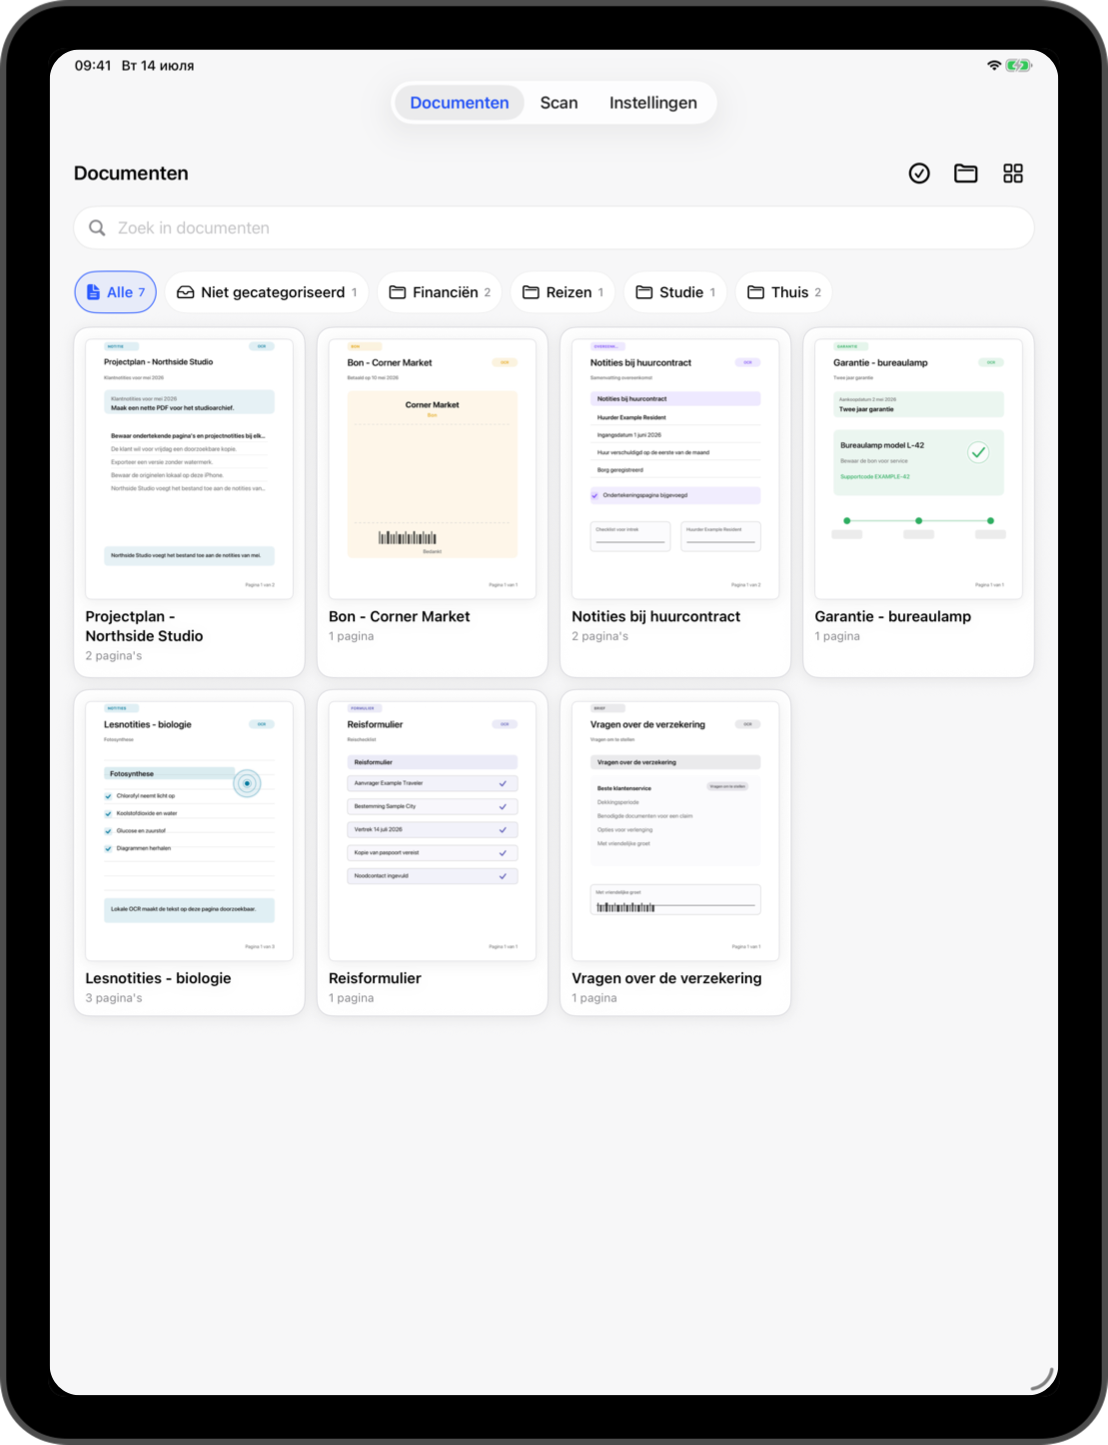The width and height of the screenshot is (1108, 1445).
Task: Tap the magnifying glass search icon
Action: coord(97,228)
